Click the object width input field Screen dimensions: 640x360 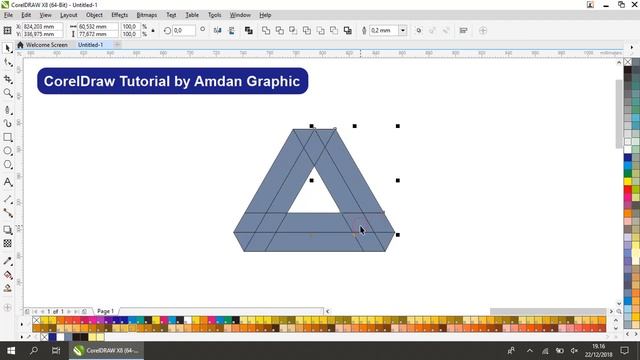(x=98, y=27)
